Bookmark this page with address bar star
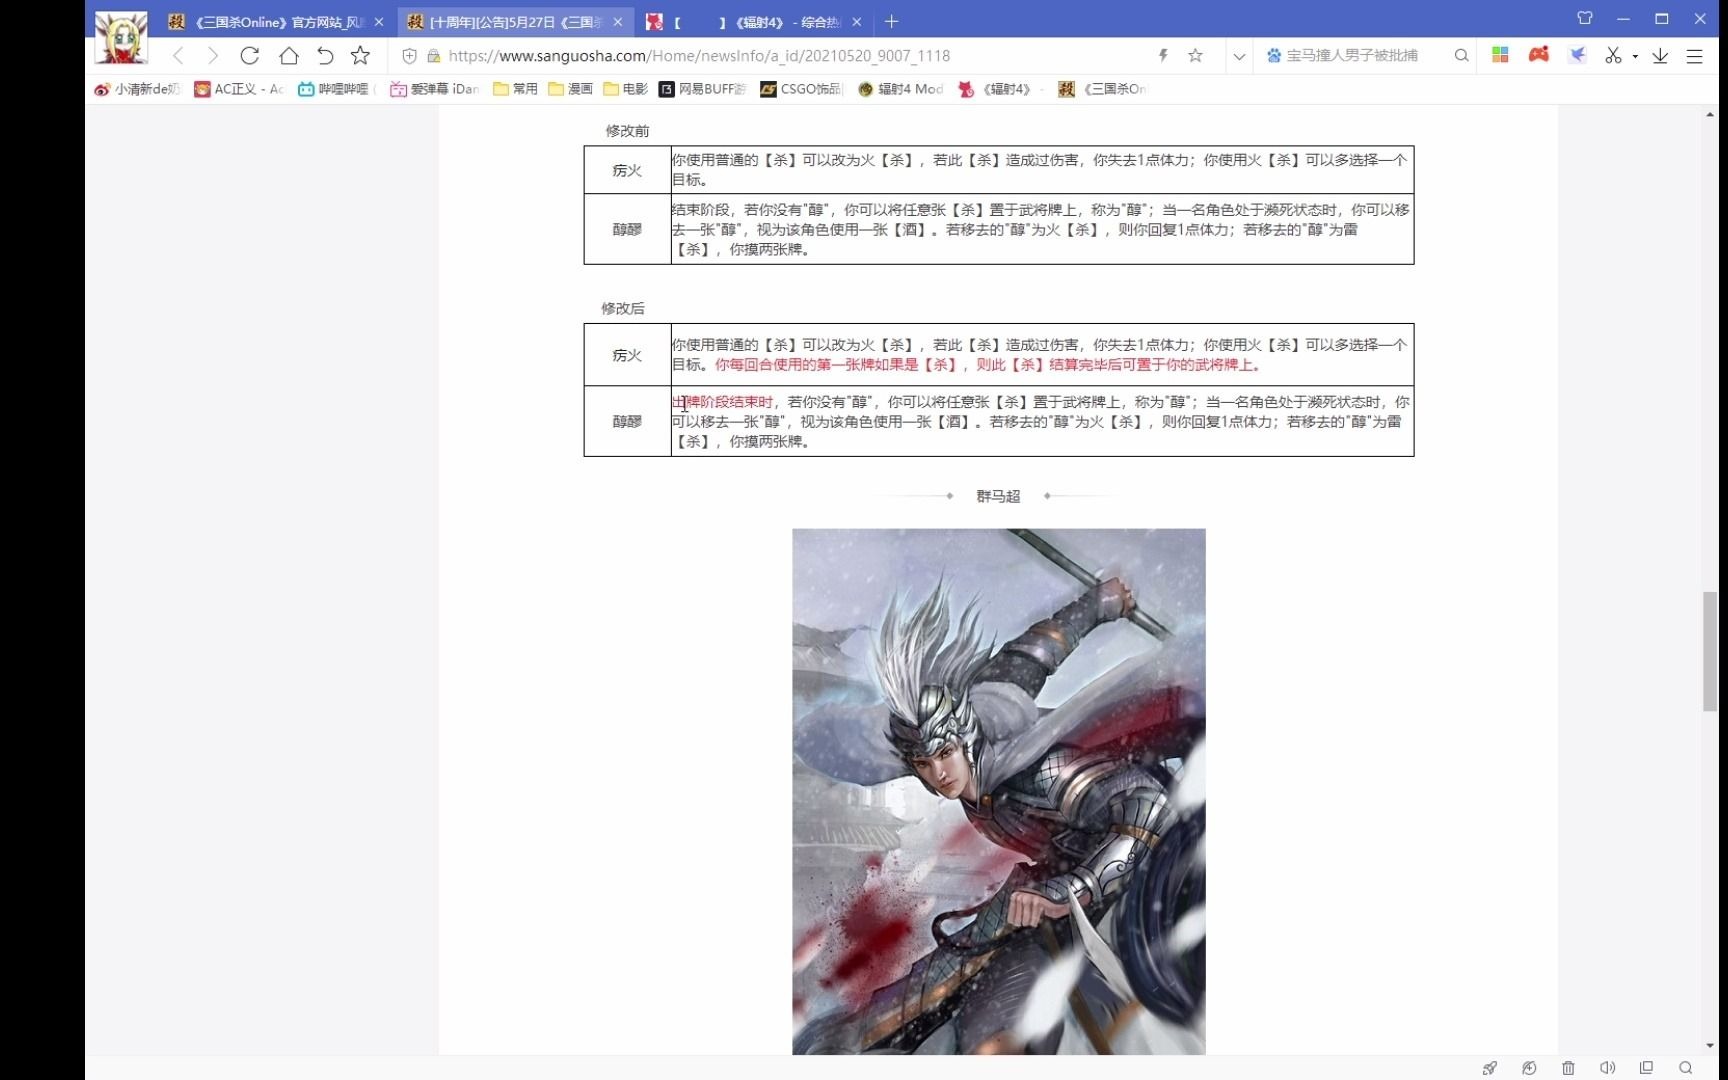This screenshot has height=1080, width=1728. click(1195, 56)
